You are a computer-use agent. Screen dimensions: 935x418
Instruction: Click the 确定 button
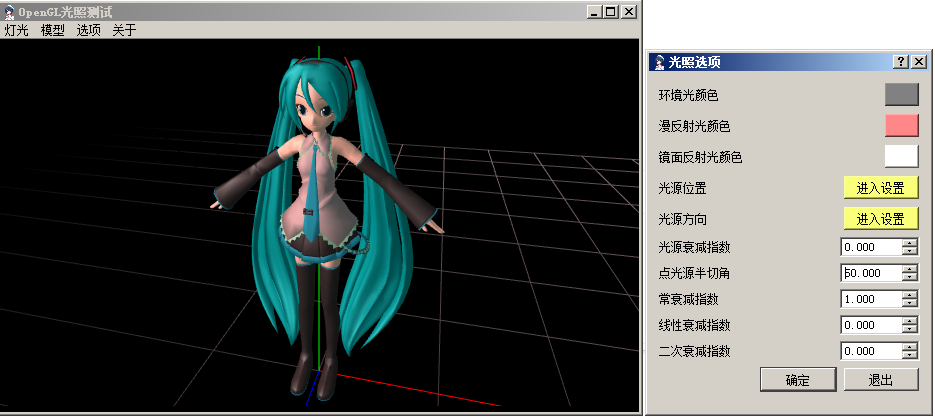coord(798,380)
